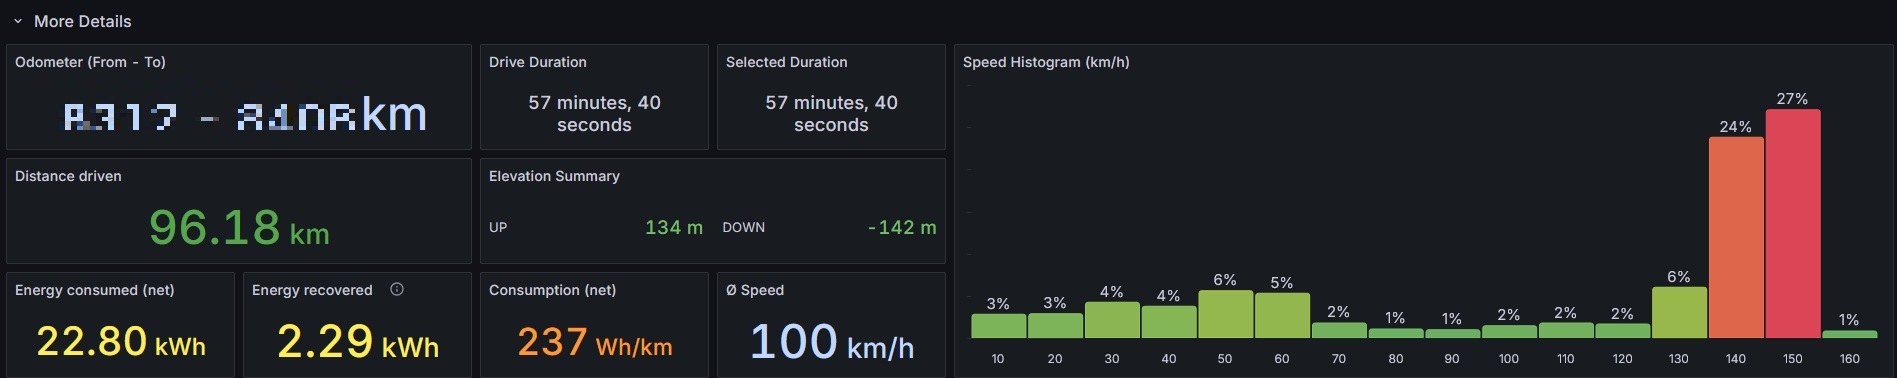1897x378 pixels.
Task: Click the orange 24% bar at 140
Action: pos(1736,237)
